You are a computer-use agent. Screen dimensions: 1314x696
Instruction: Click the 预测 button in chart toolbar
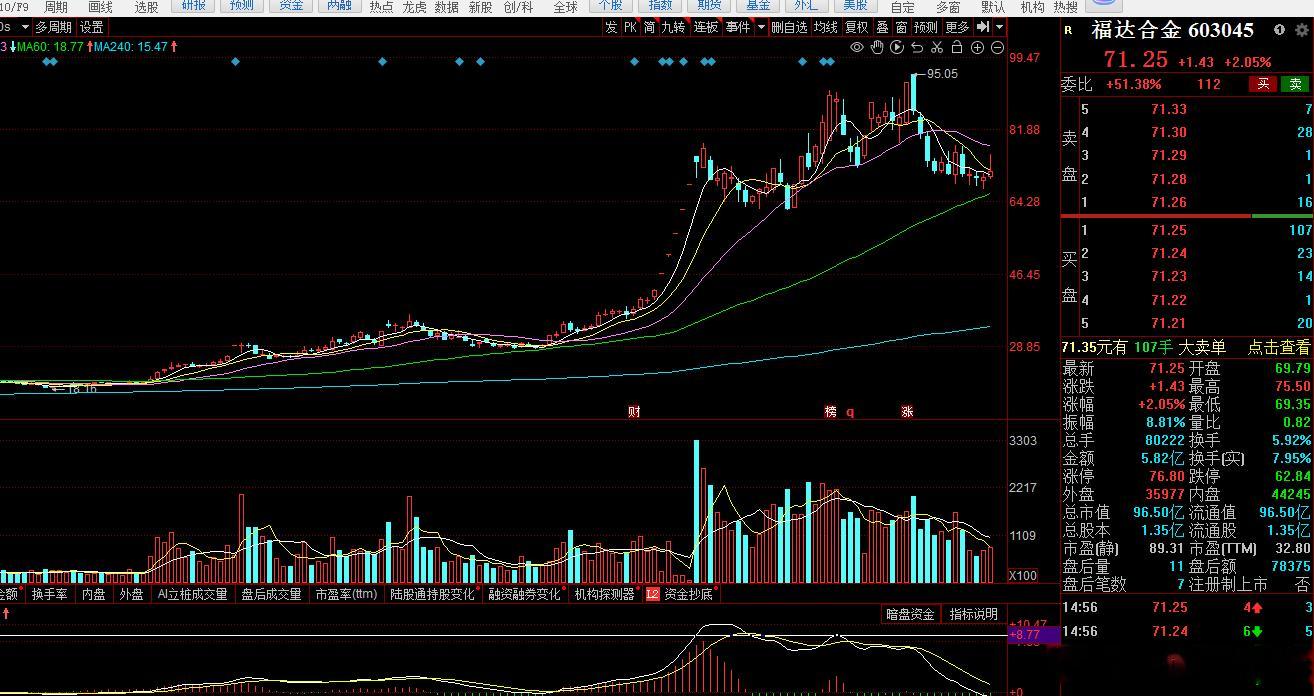(926, 27)
